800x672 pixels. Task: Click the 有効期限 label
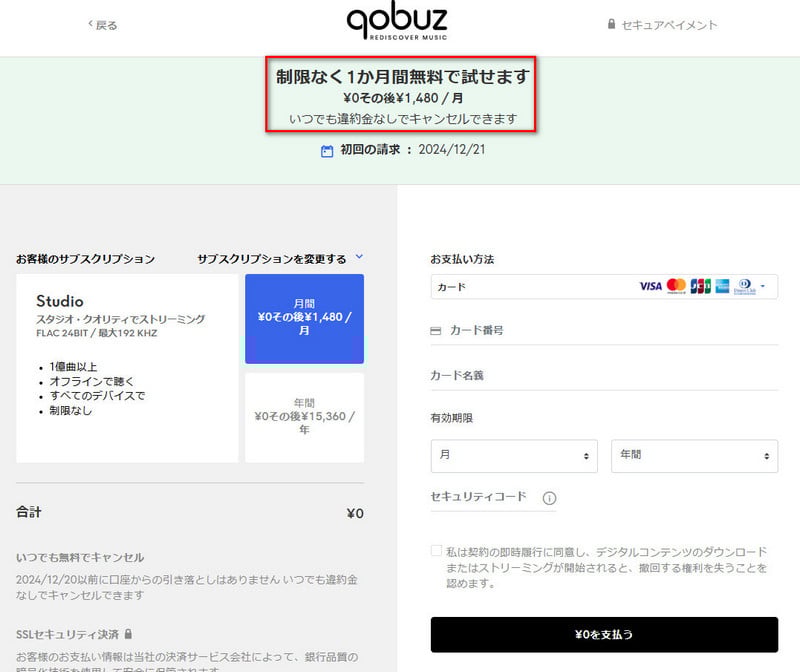tap(452, 418)
